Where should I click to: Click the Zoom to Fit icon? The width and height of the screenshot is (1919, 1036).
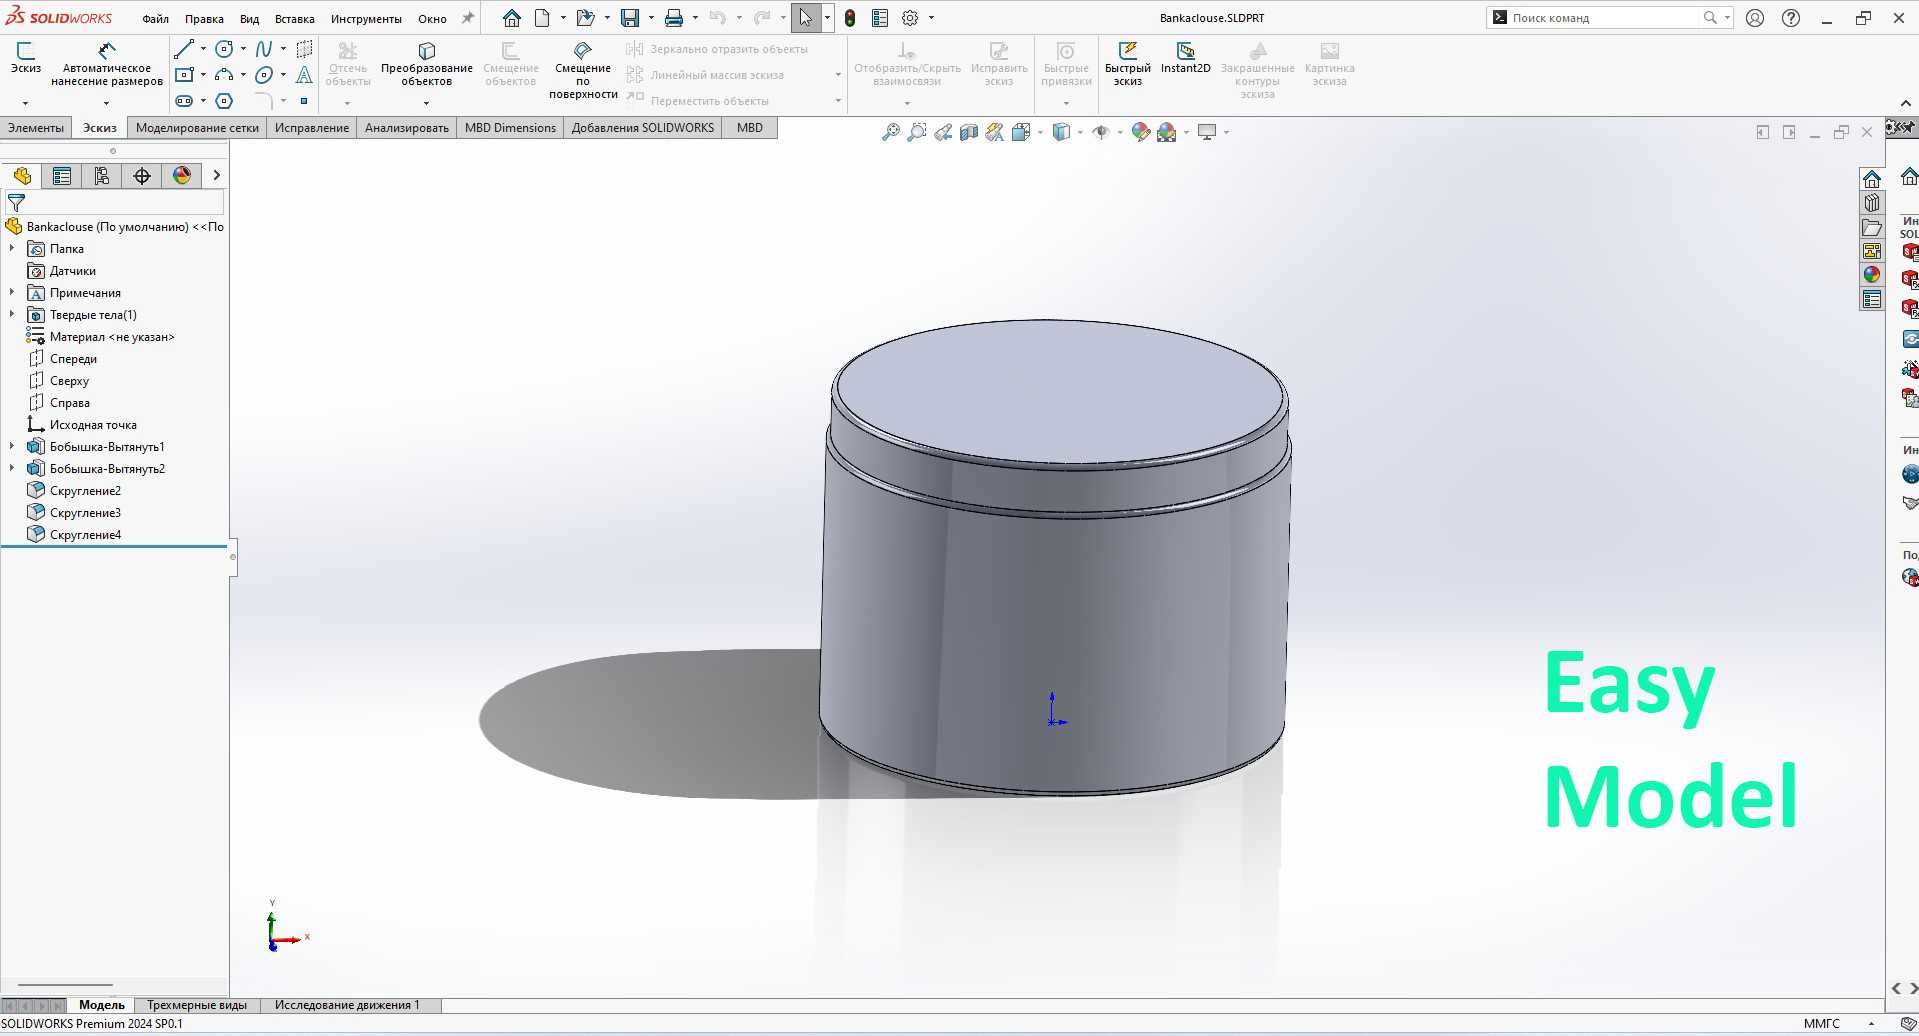[x=890, y=132]
